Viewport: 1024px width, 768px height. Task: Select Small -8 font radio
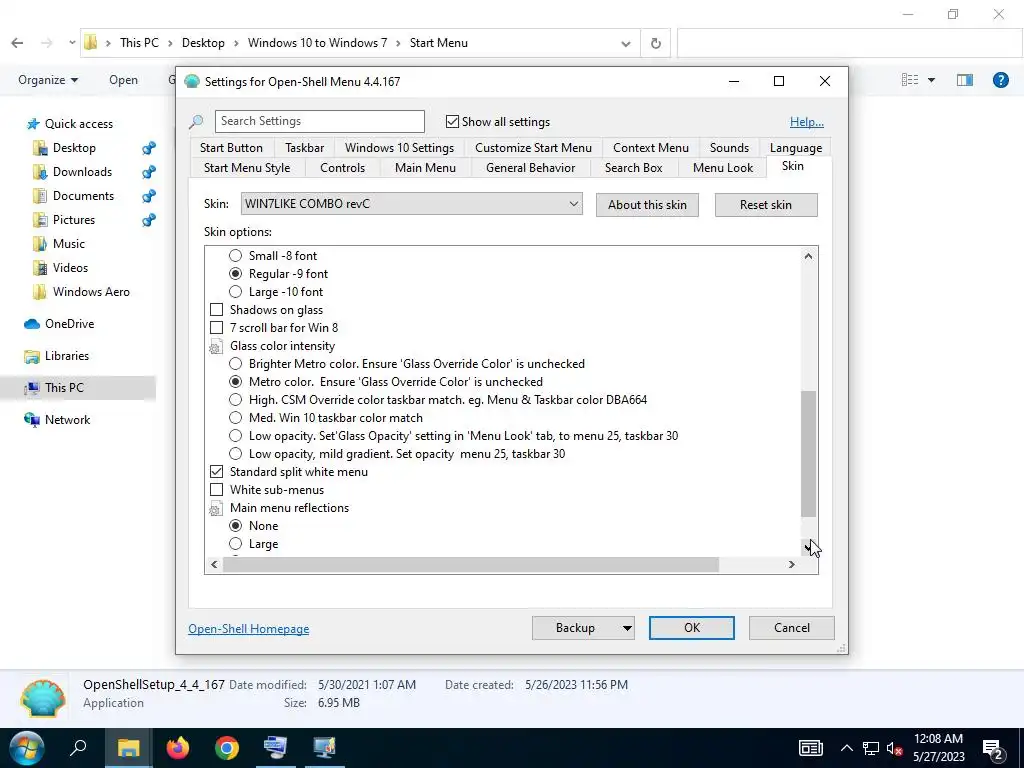tap(235, 256)
